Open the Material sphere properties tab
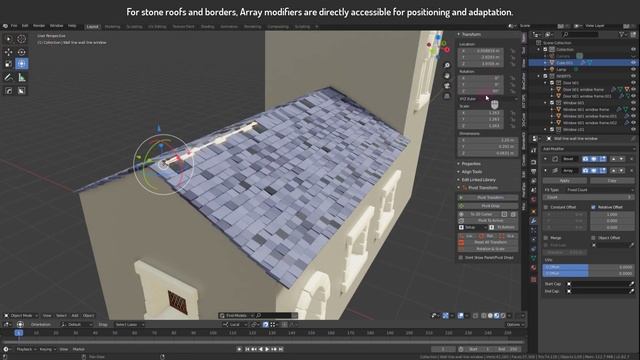 click(533, 268)
